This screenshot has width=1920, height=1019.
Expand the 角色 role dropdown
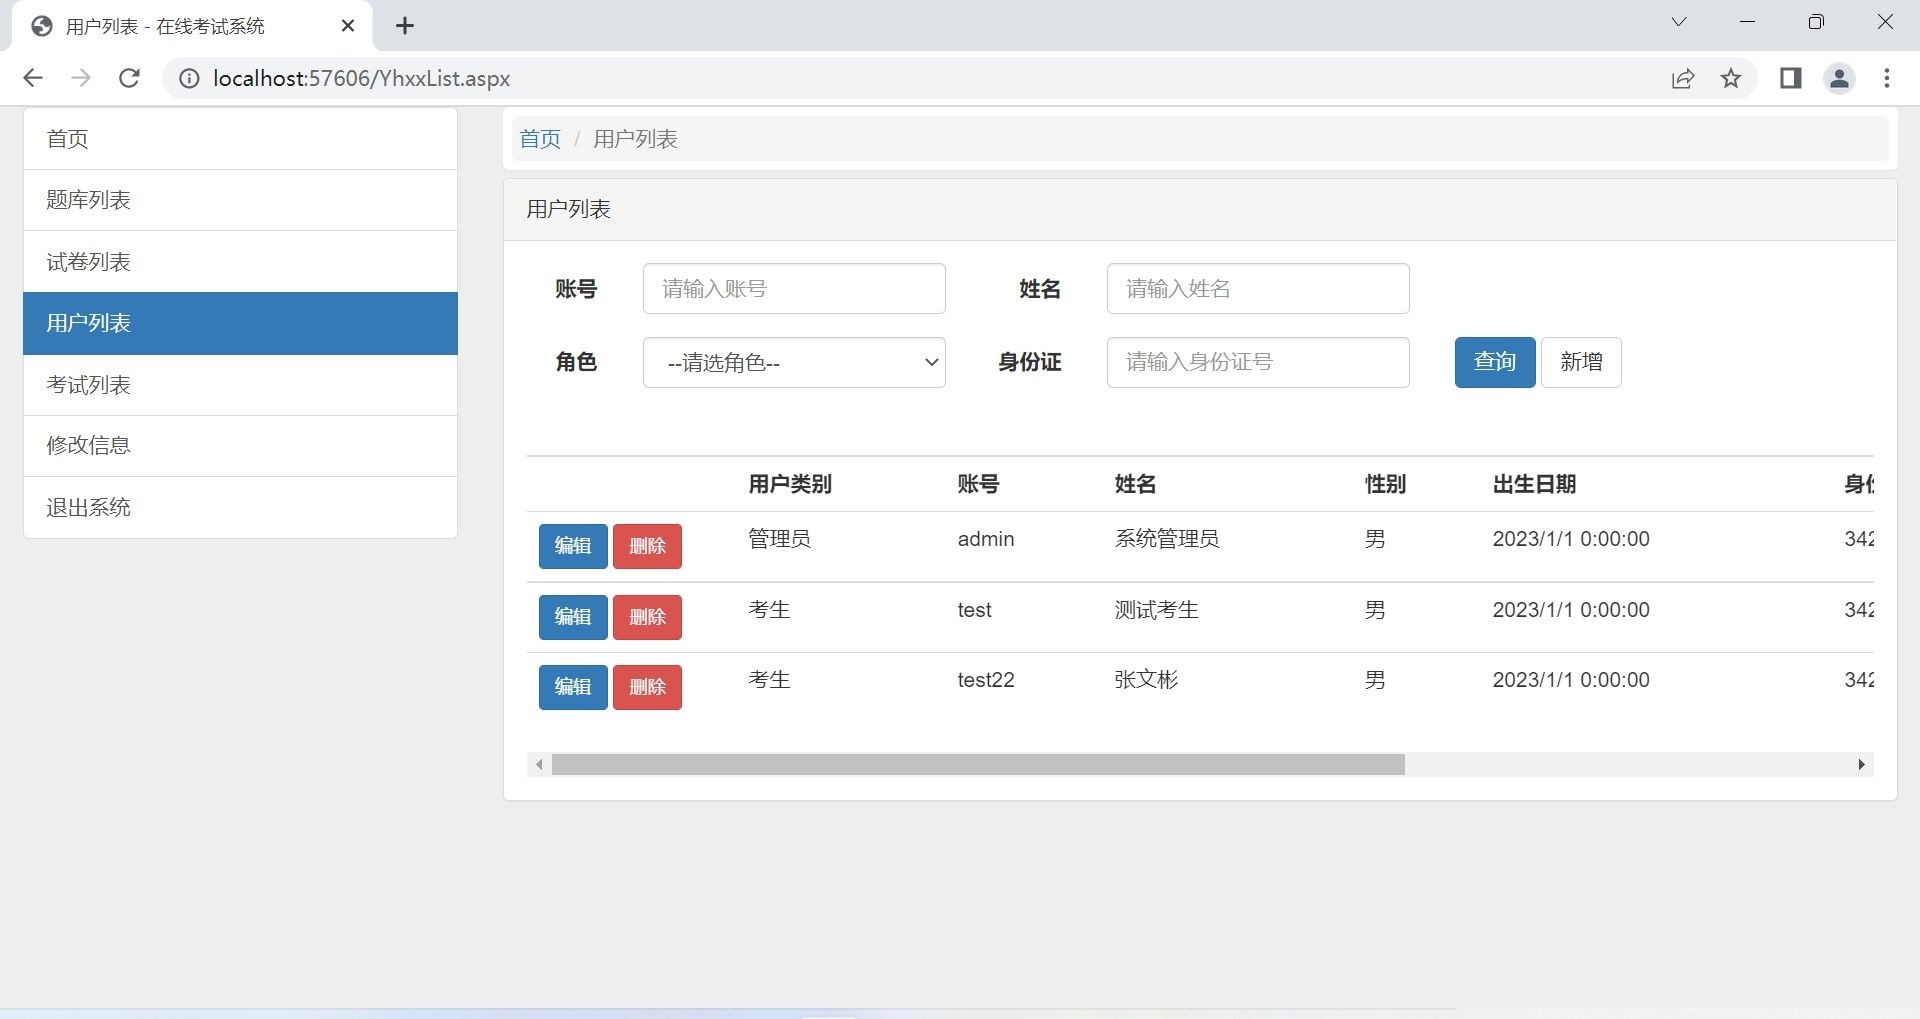794,362
